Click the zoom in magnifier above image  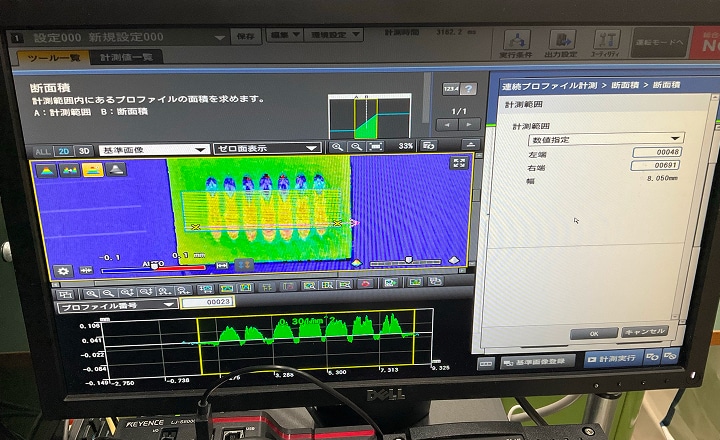coord(339,146)
